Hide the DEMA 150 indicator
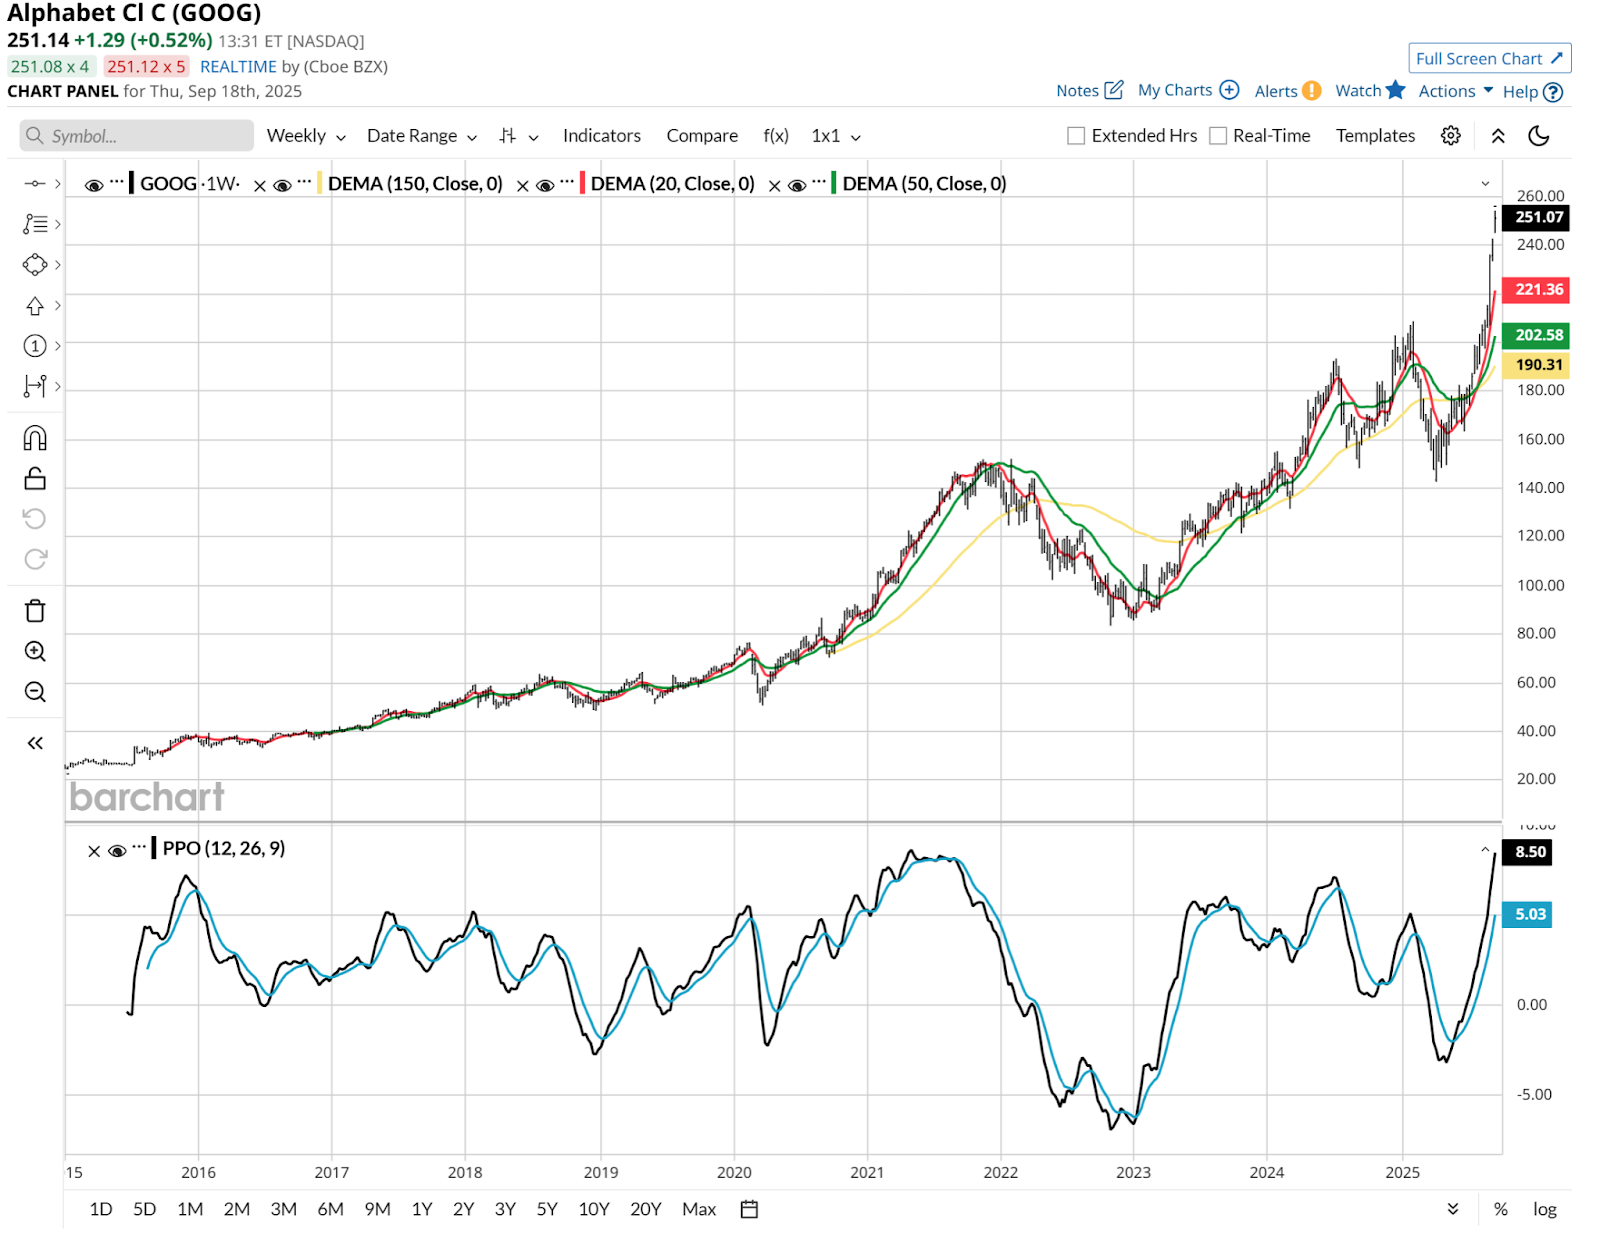The image size is (1600, 1239). [x=282, y=185]
